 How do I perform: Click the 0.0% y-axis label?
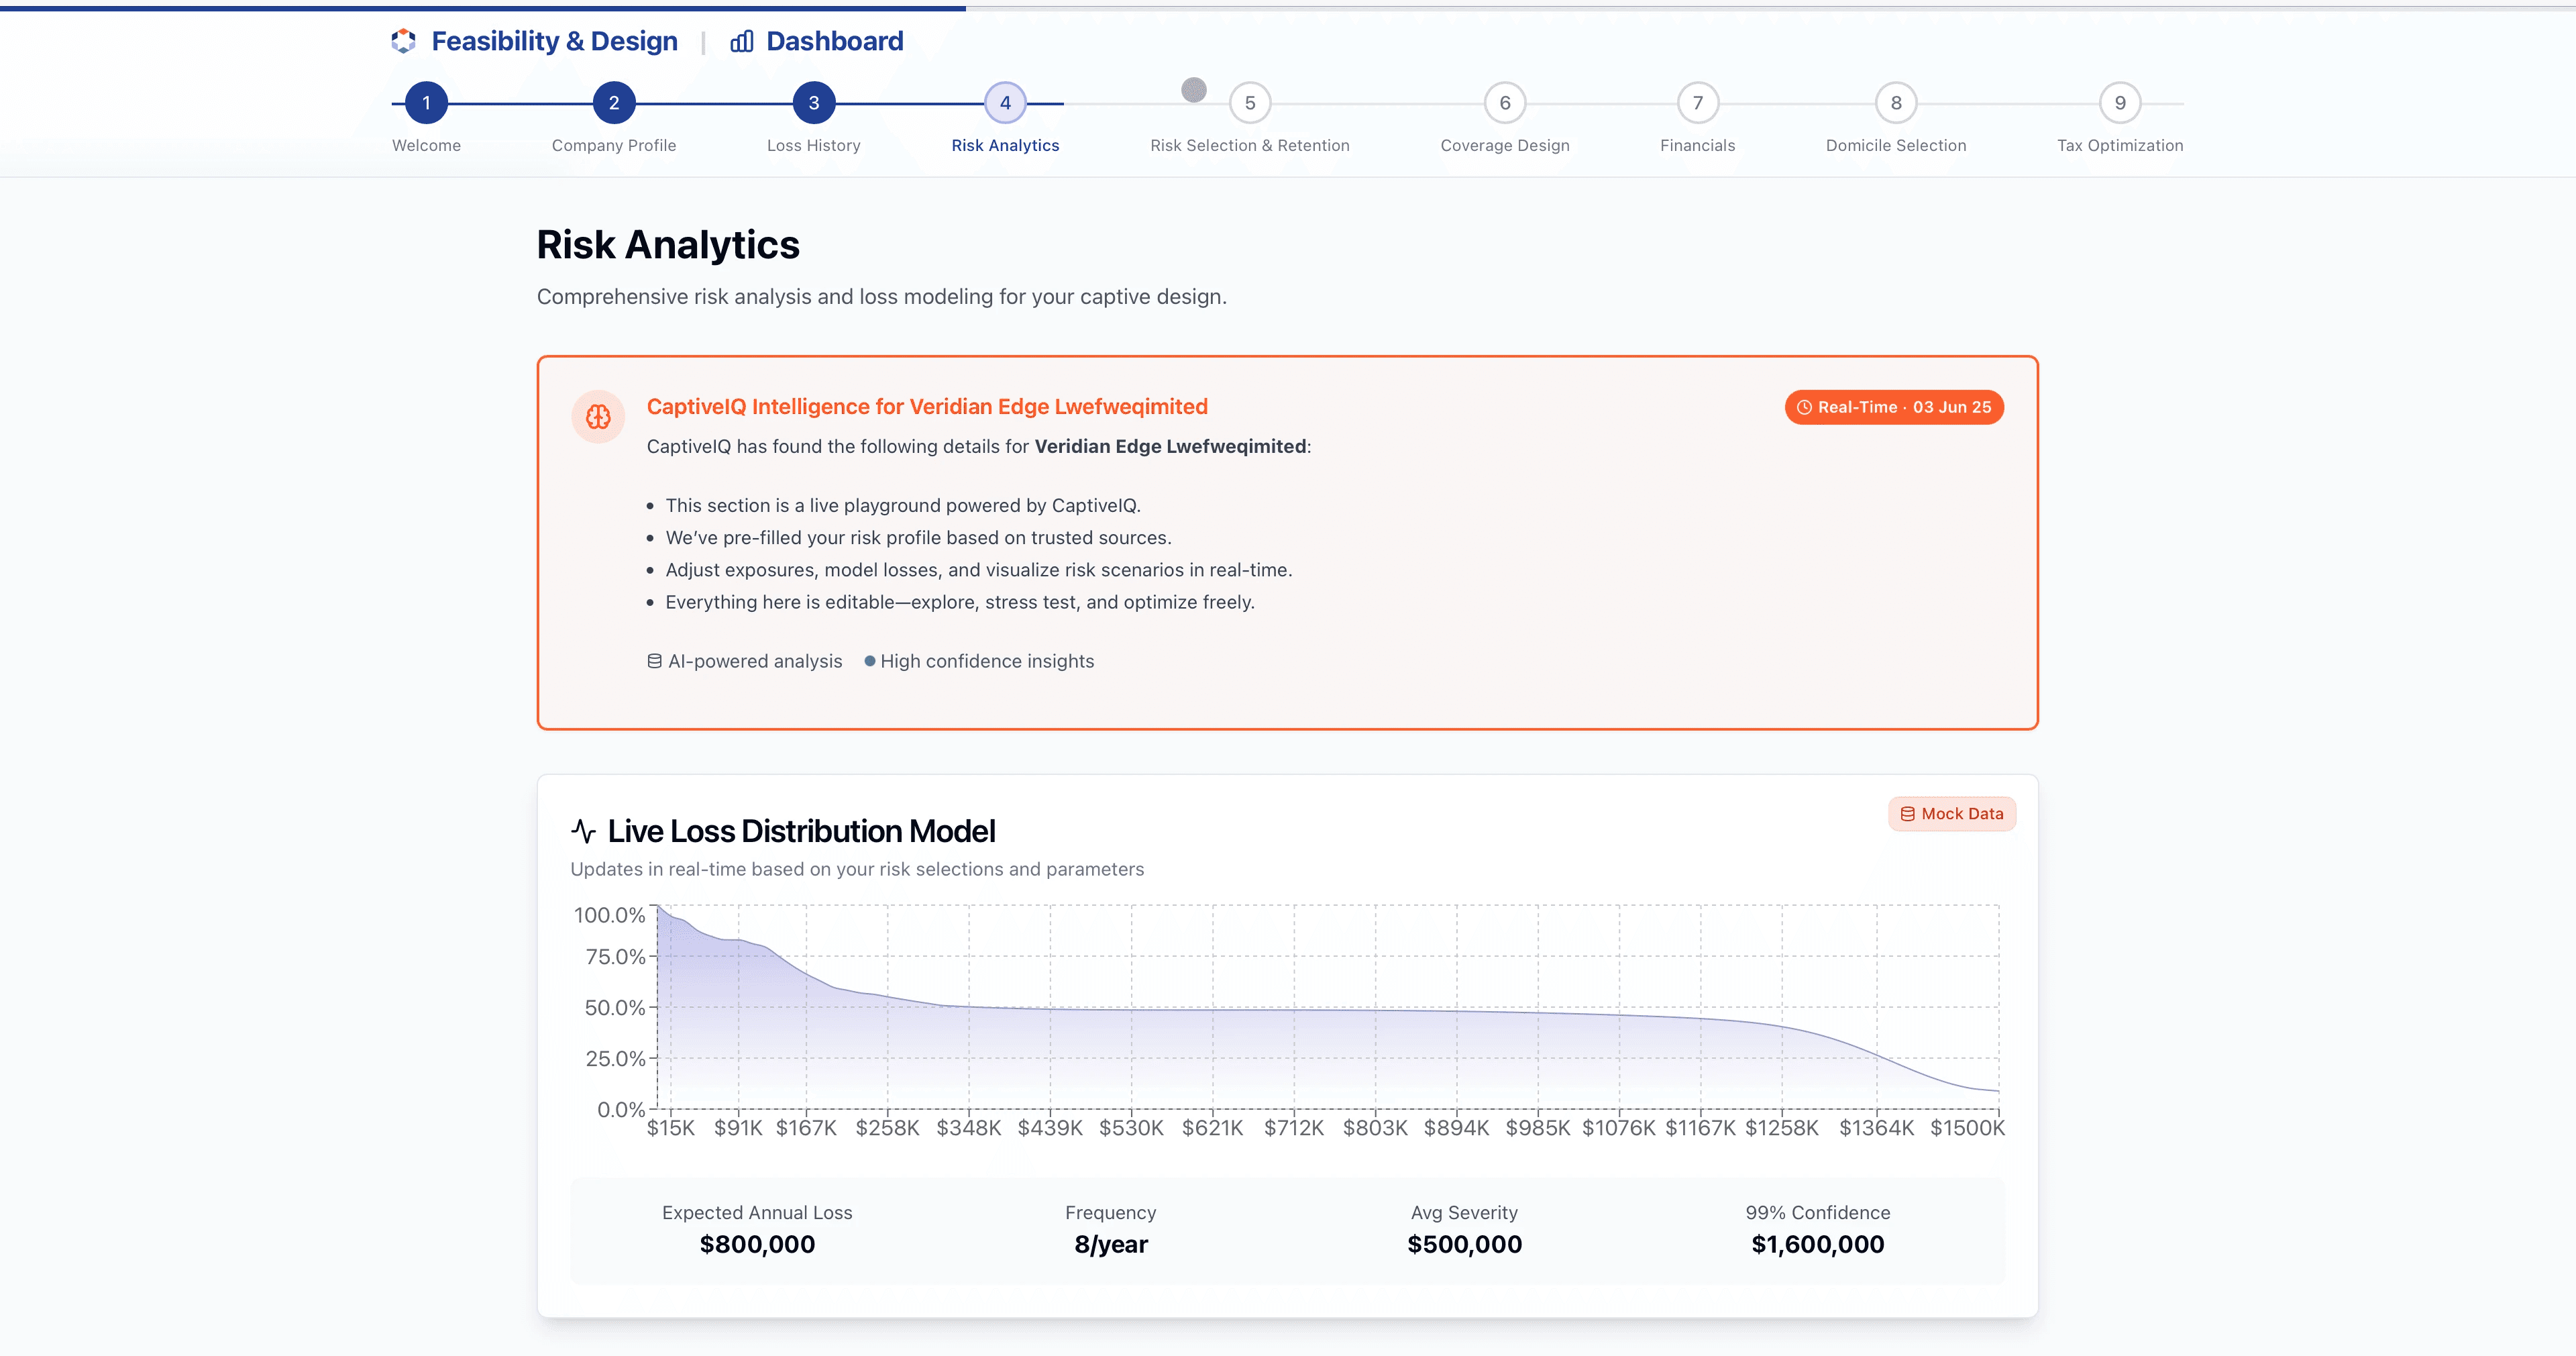621,1110
